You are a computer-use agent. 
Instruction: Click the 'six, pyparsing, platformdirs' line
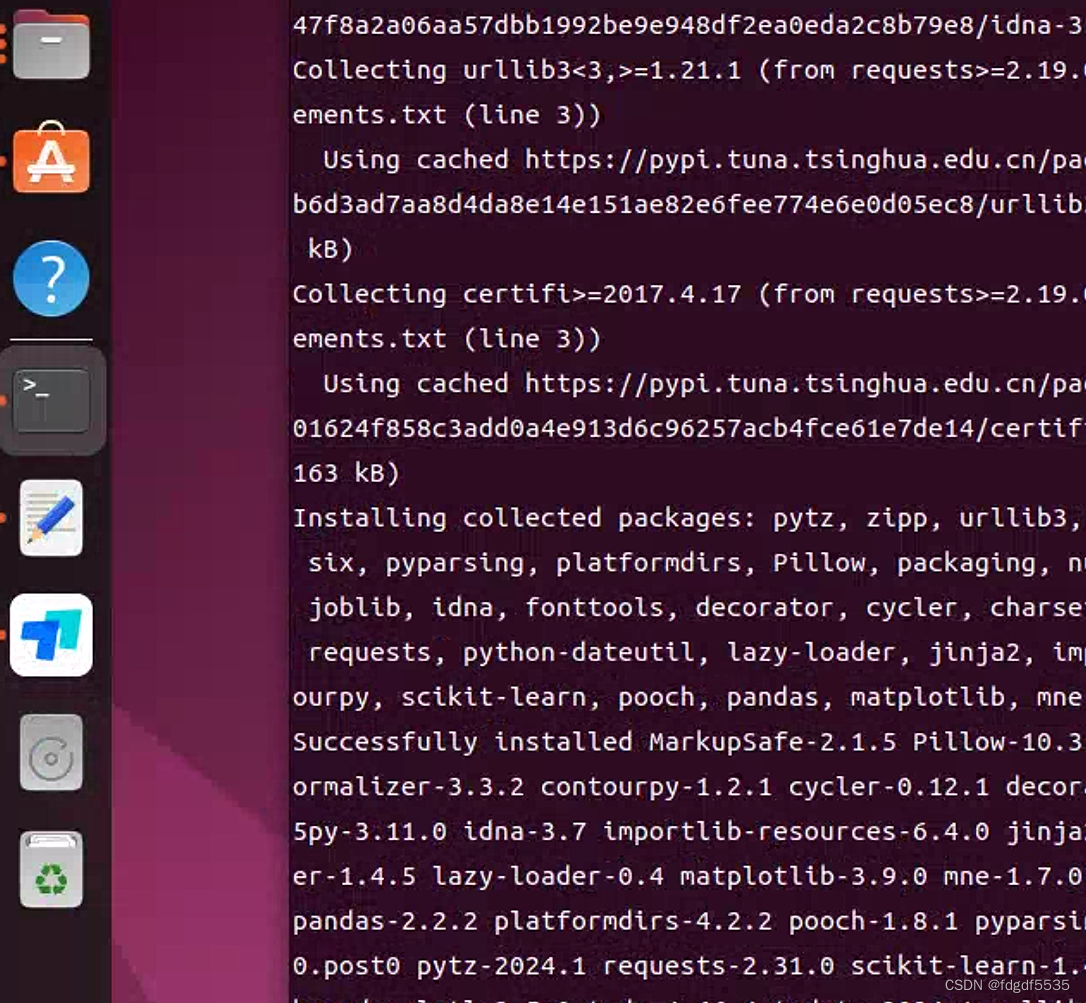click(x=696, y=563)
